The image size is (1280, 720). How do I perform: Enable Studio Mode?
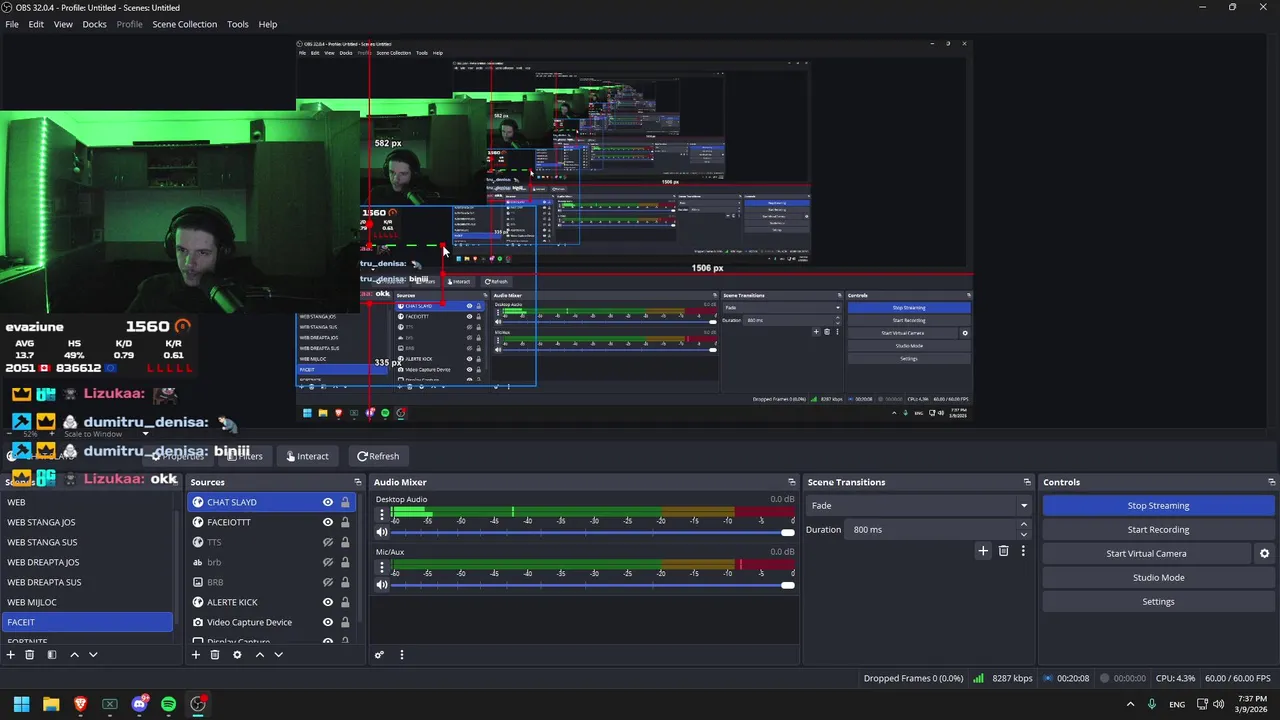pos(1158,577)
